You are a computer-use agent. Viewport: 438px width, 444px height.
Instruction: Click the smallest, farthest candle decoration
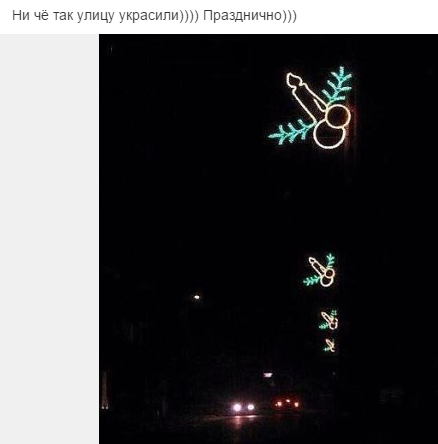click(329, 345)
